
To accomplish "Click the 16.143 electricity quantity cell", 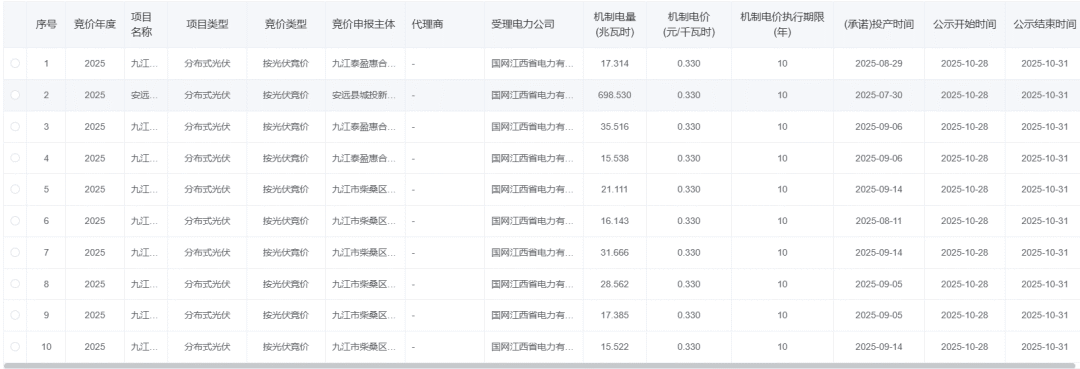I will coord(614,221).
